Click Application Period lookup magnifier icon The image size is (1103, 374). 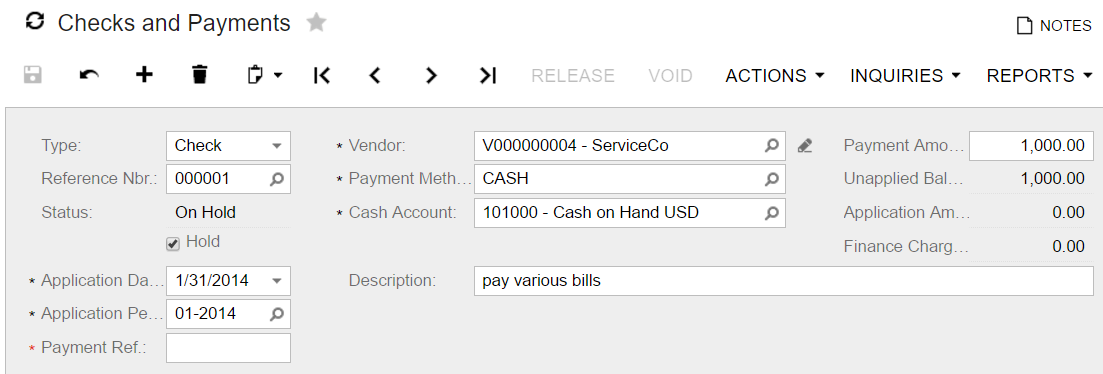tap(276, 314)
